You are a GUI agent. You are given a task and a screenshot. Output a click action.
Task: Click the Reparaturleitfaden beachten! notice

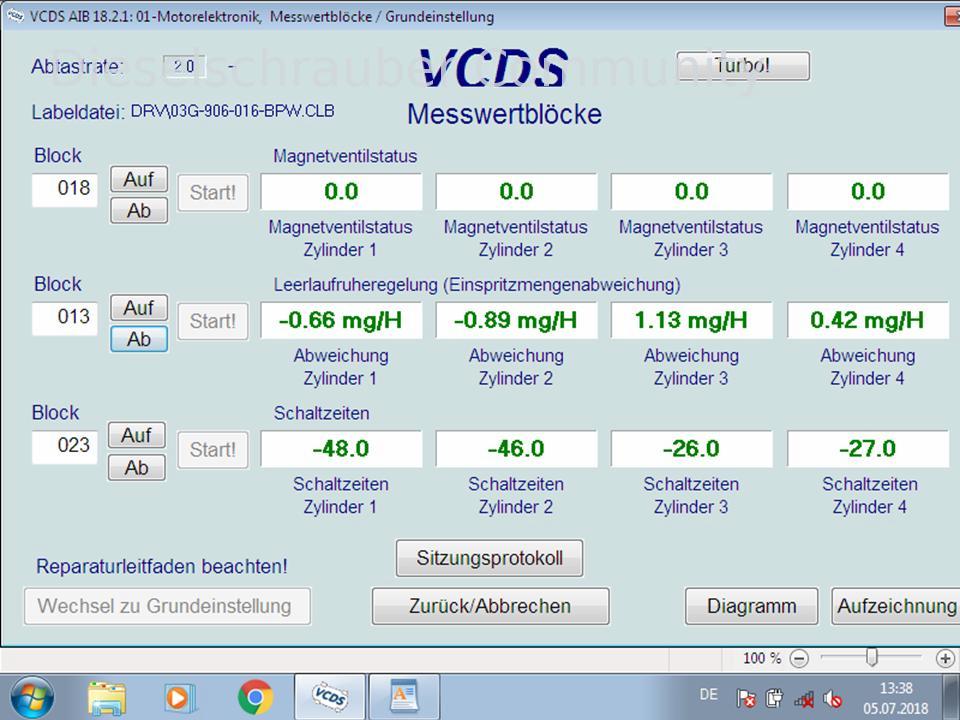click(x=162, y=566)
